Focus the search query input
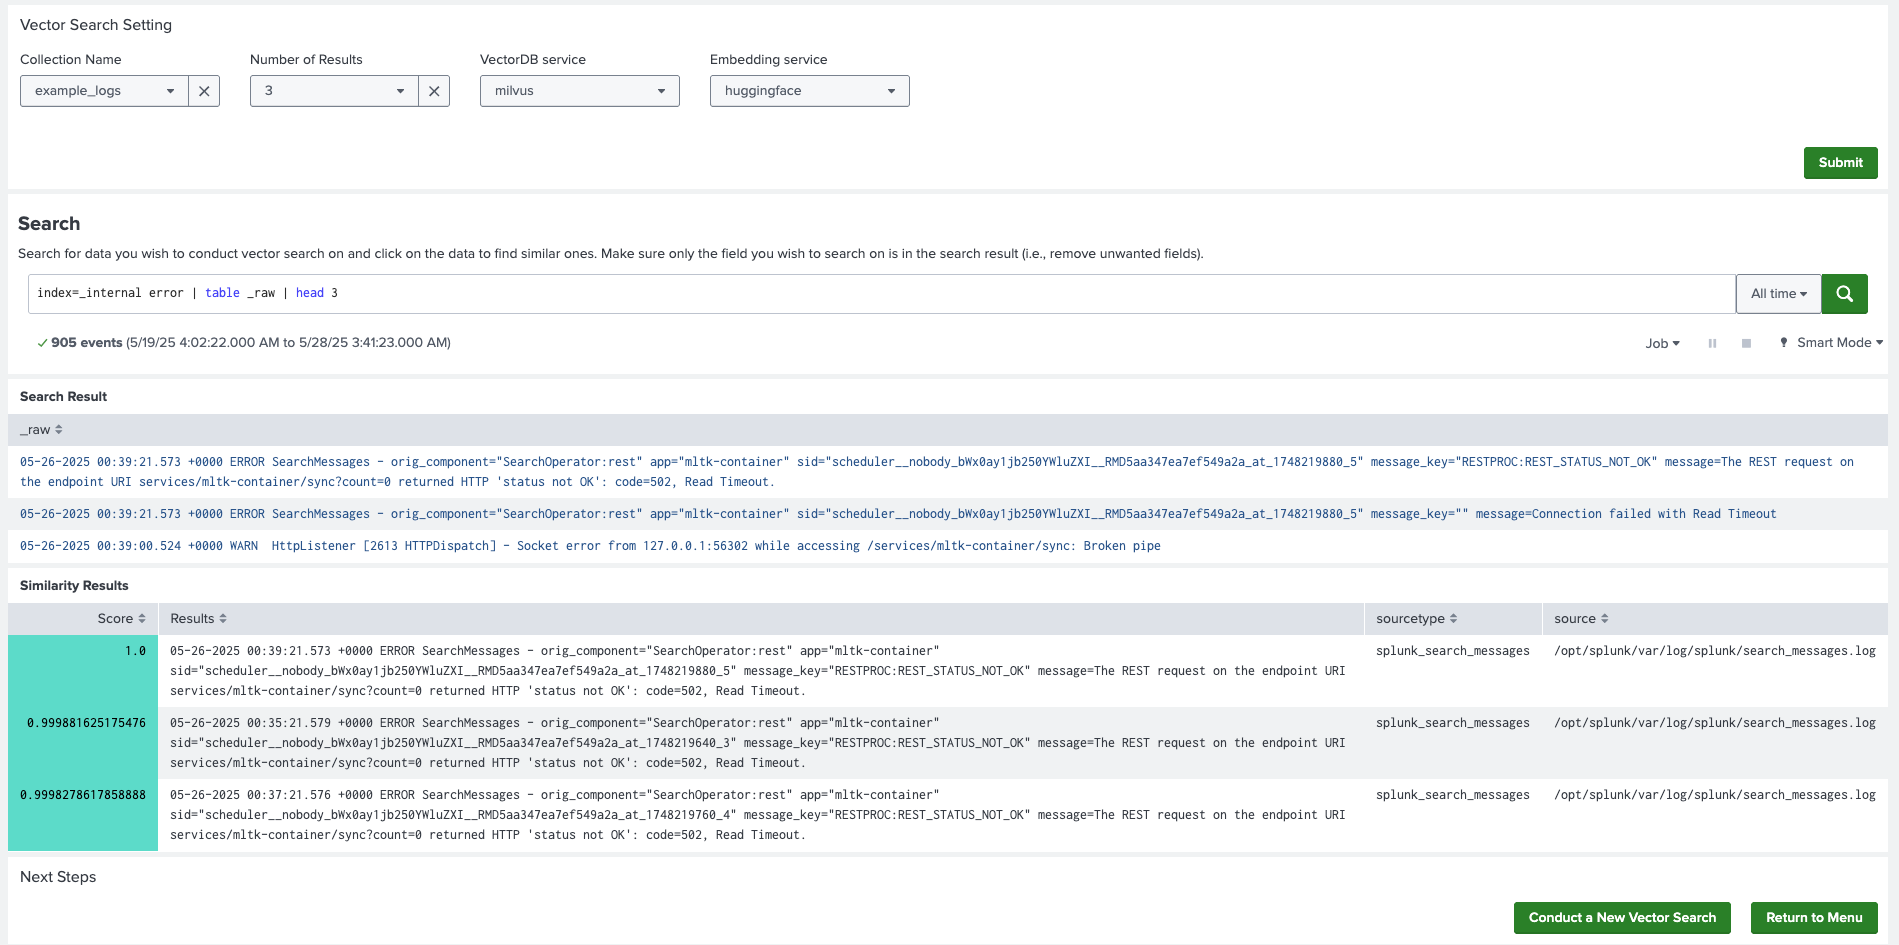The width and height of the screenshot is (1899, 945). (x=881, y=294)
